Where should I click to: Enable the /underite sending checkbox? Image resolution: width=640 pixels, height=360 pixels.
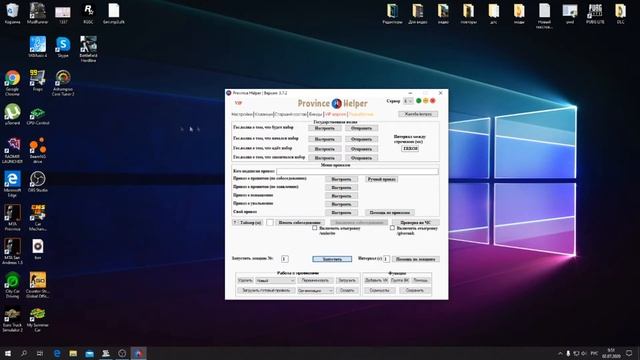(315, 228)
